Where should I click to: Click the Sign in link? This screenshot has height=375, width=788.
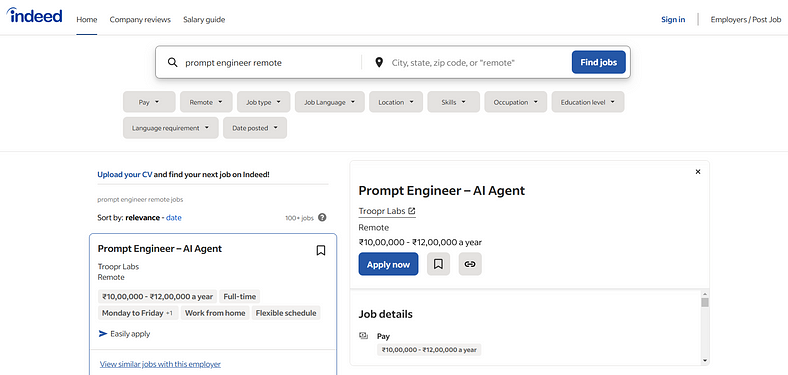(673, 20)
